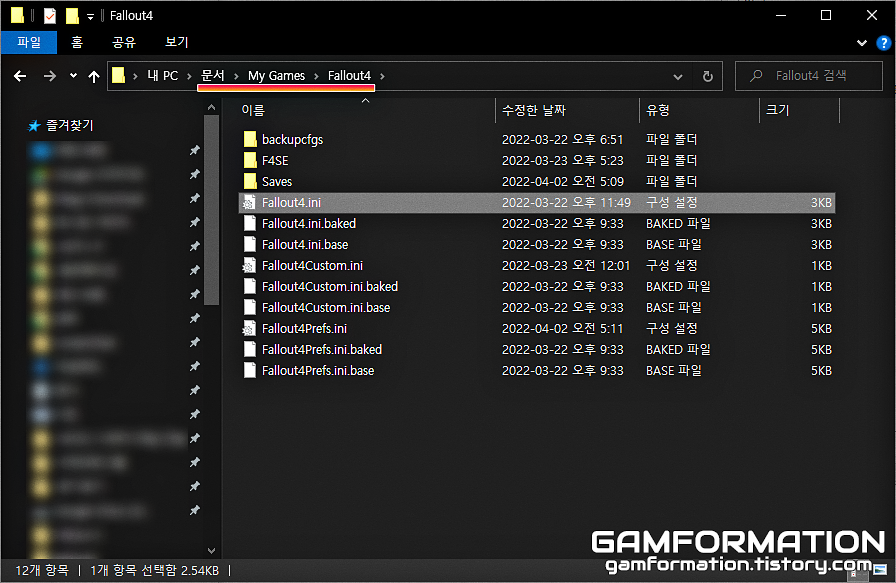Open the File (파일) ribbon tab

coord(29,42)
